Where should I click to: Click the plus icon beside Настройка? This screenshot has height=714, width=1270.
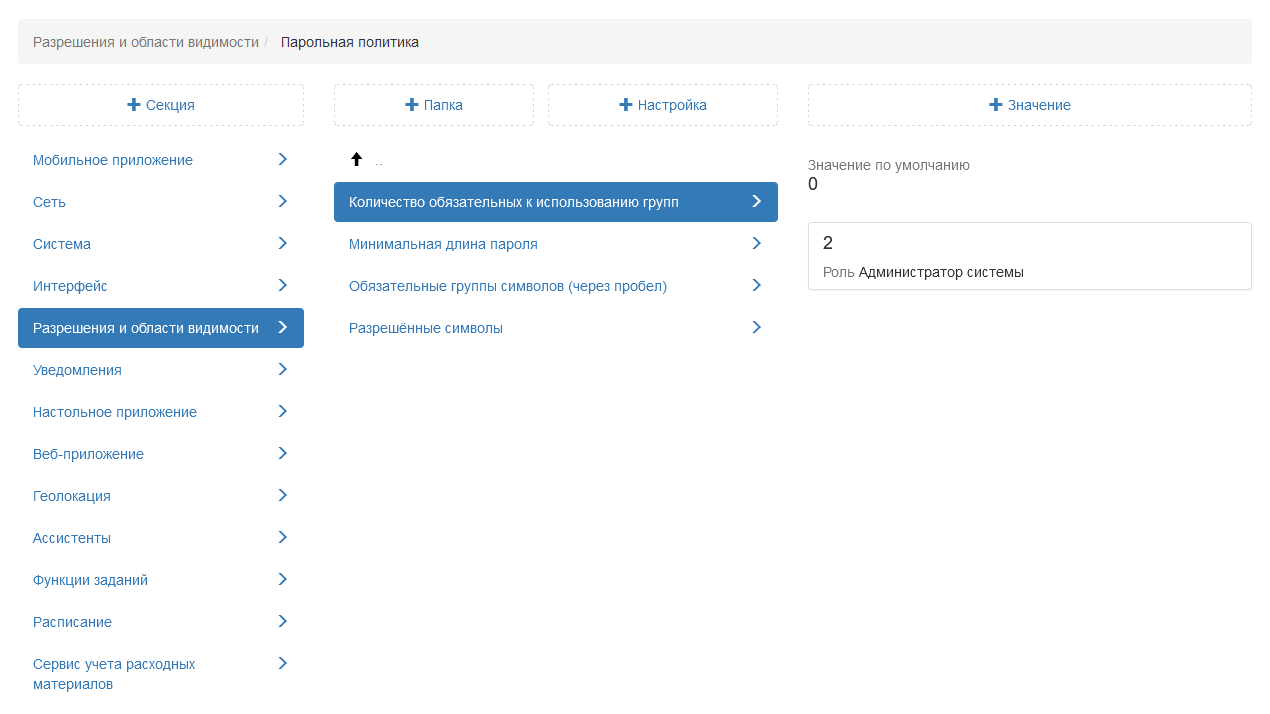pos(626,105)
